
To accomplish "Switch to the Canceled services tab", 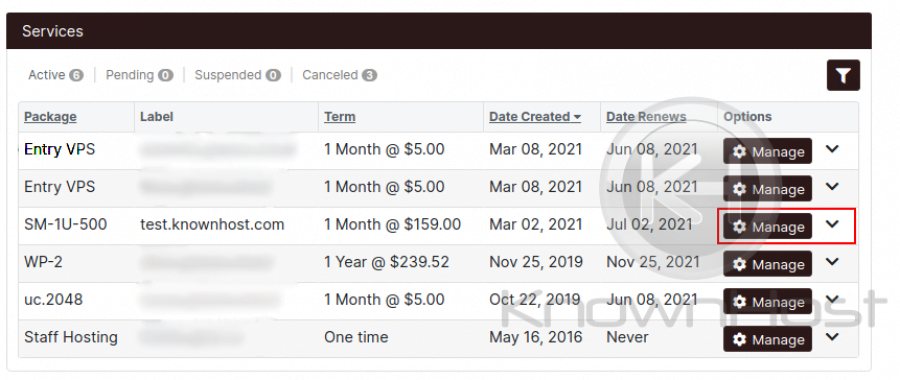I will [x=340, y=75].
